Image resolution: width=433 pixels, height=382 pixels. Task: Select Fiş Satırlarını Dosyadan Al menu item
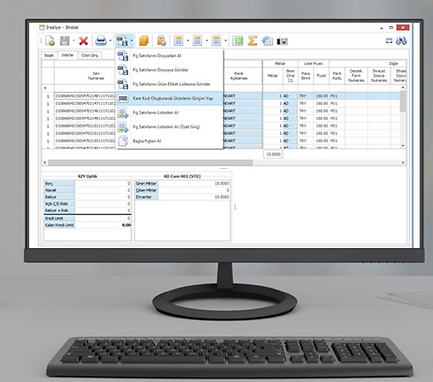(x=169, y=56)
